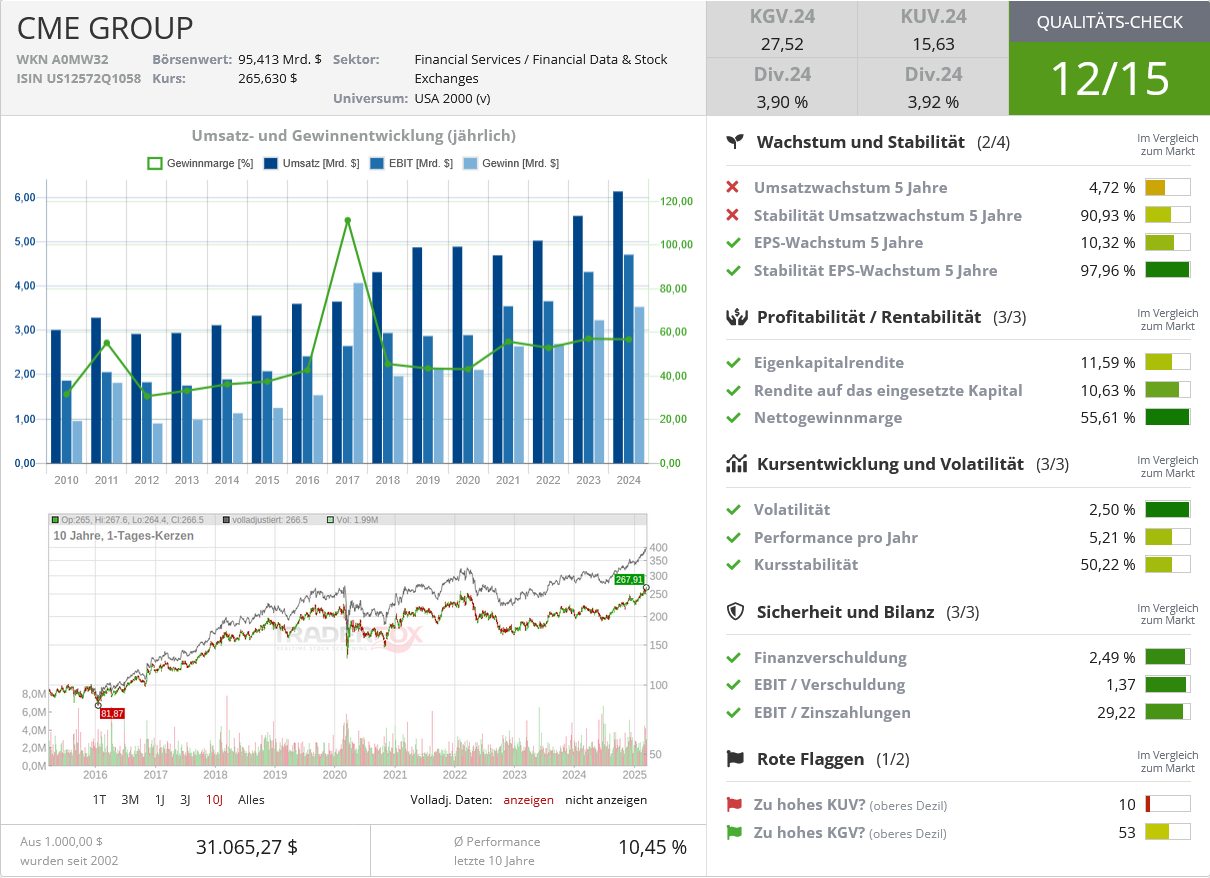Image resolution: width=1210 pixels, height=878 pixels.
Task: Click the hands icon beside Profitabilität / Rentabilität
Action: (x=736, y=317)
